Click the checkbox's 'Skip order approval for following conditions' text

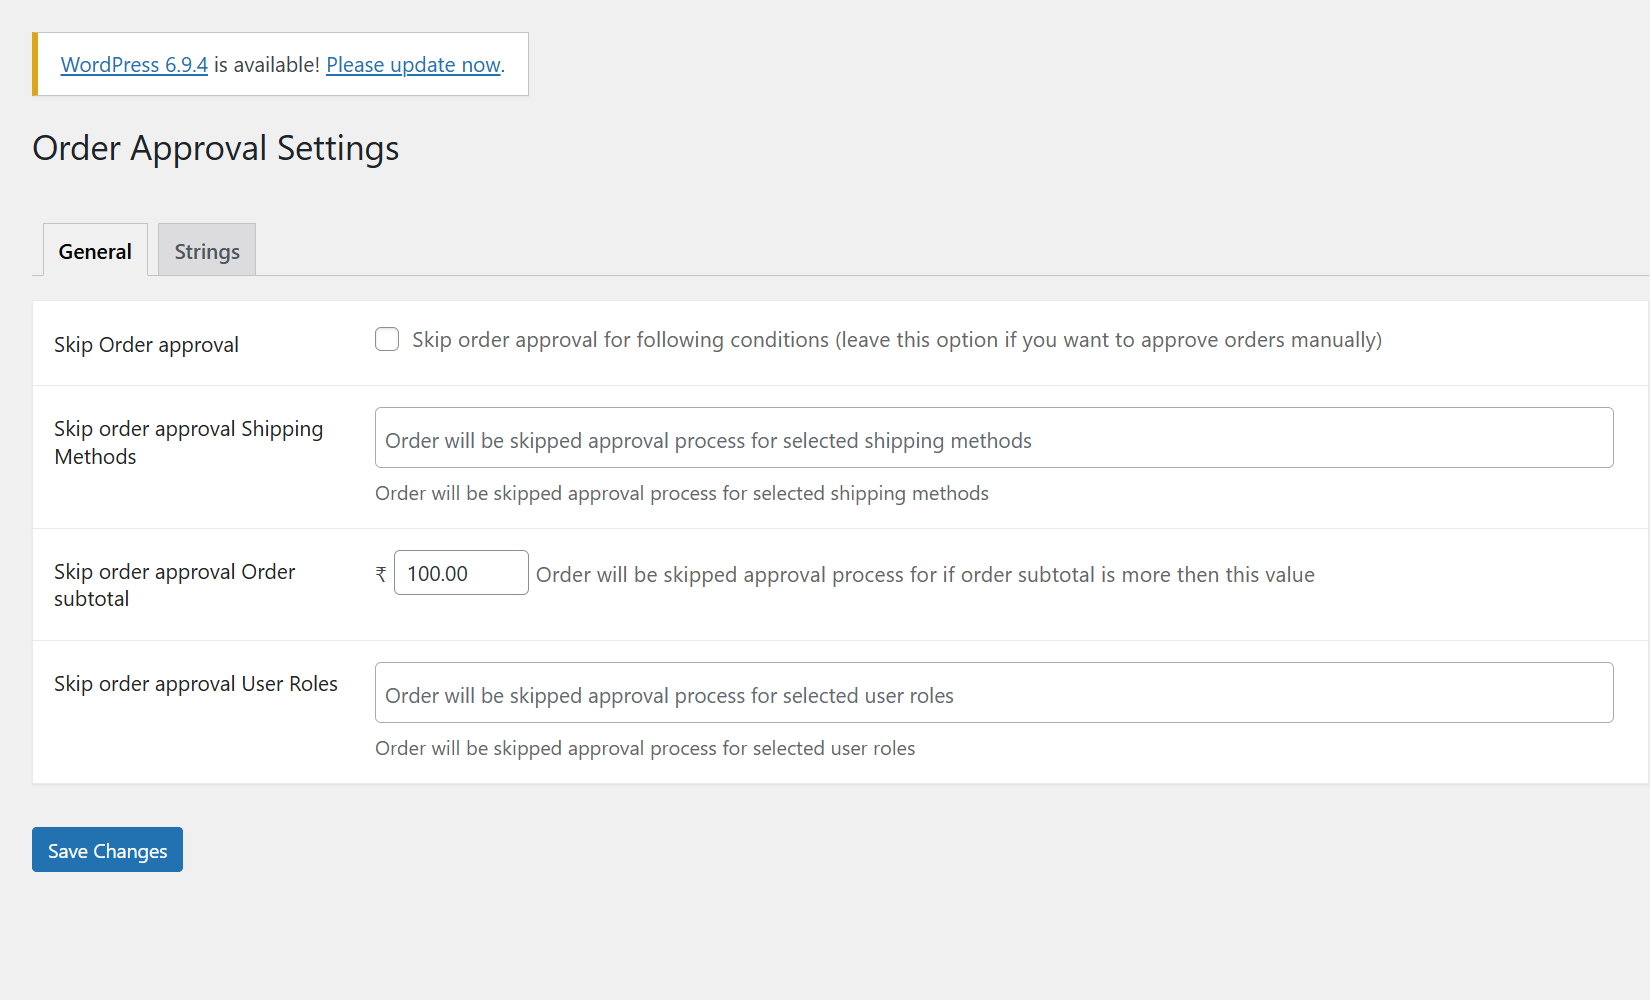(x=896, y=340)
